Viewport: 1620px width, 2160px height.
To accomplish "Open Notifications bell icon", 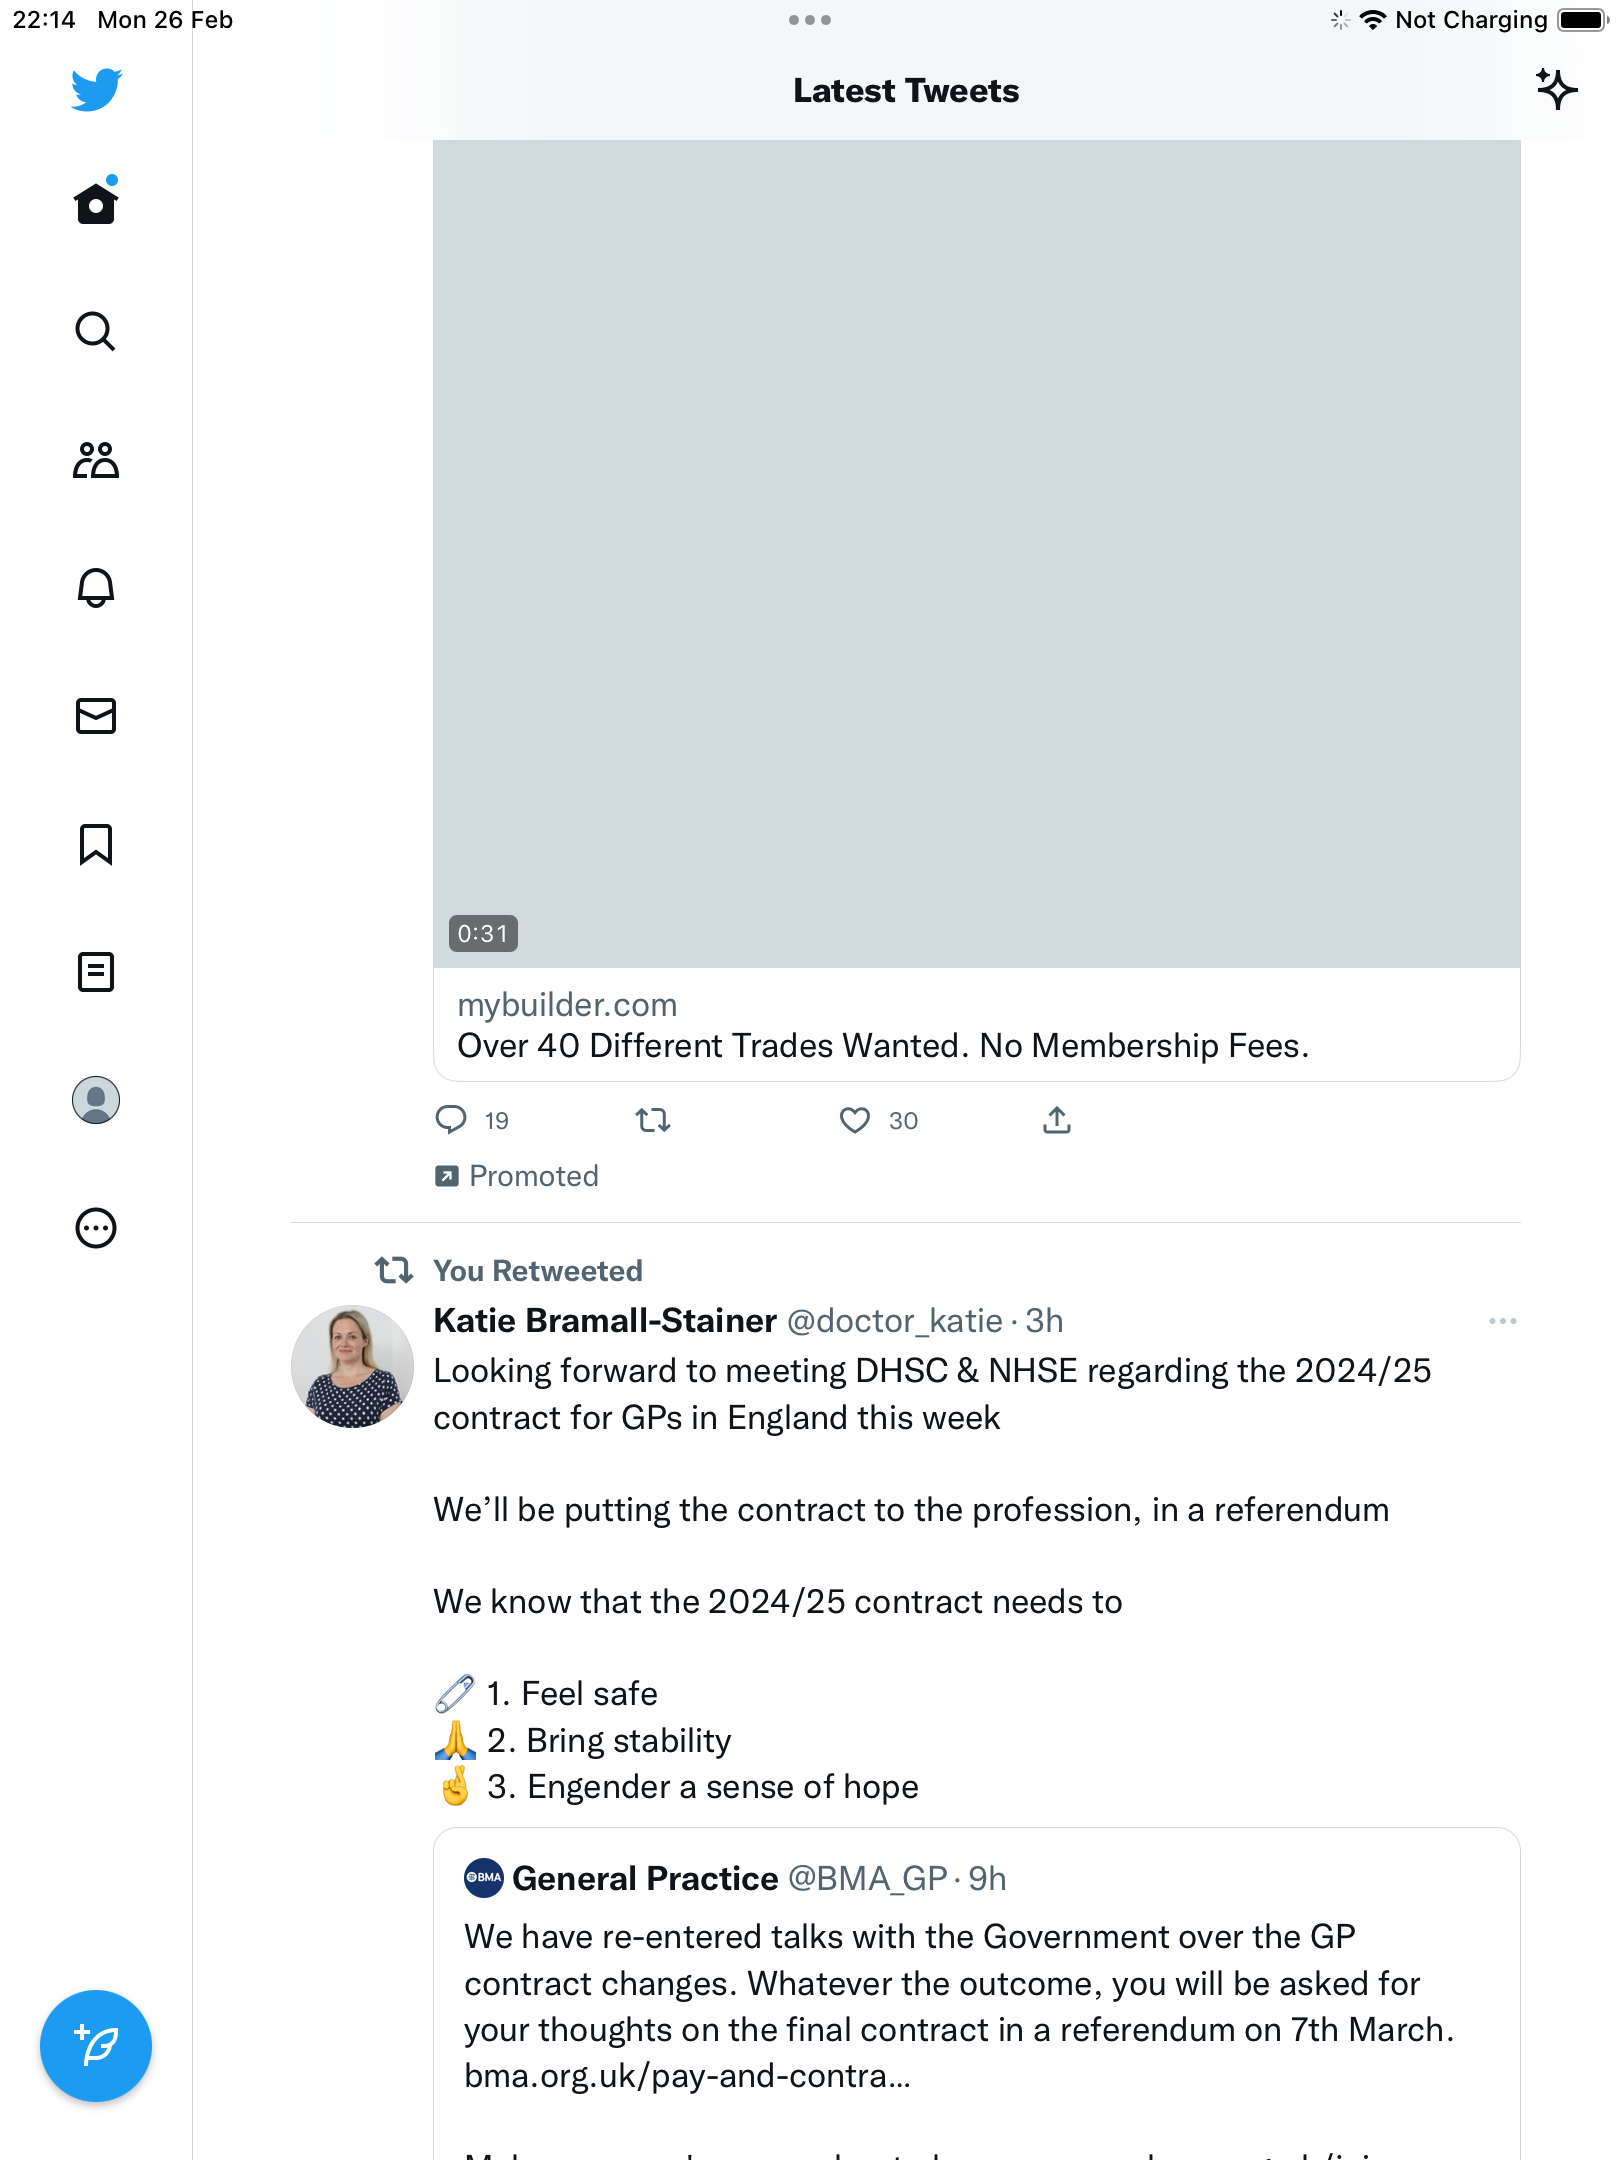I will click(96, 588).
